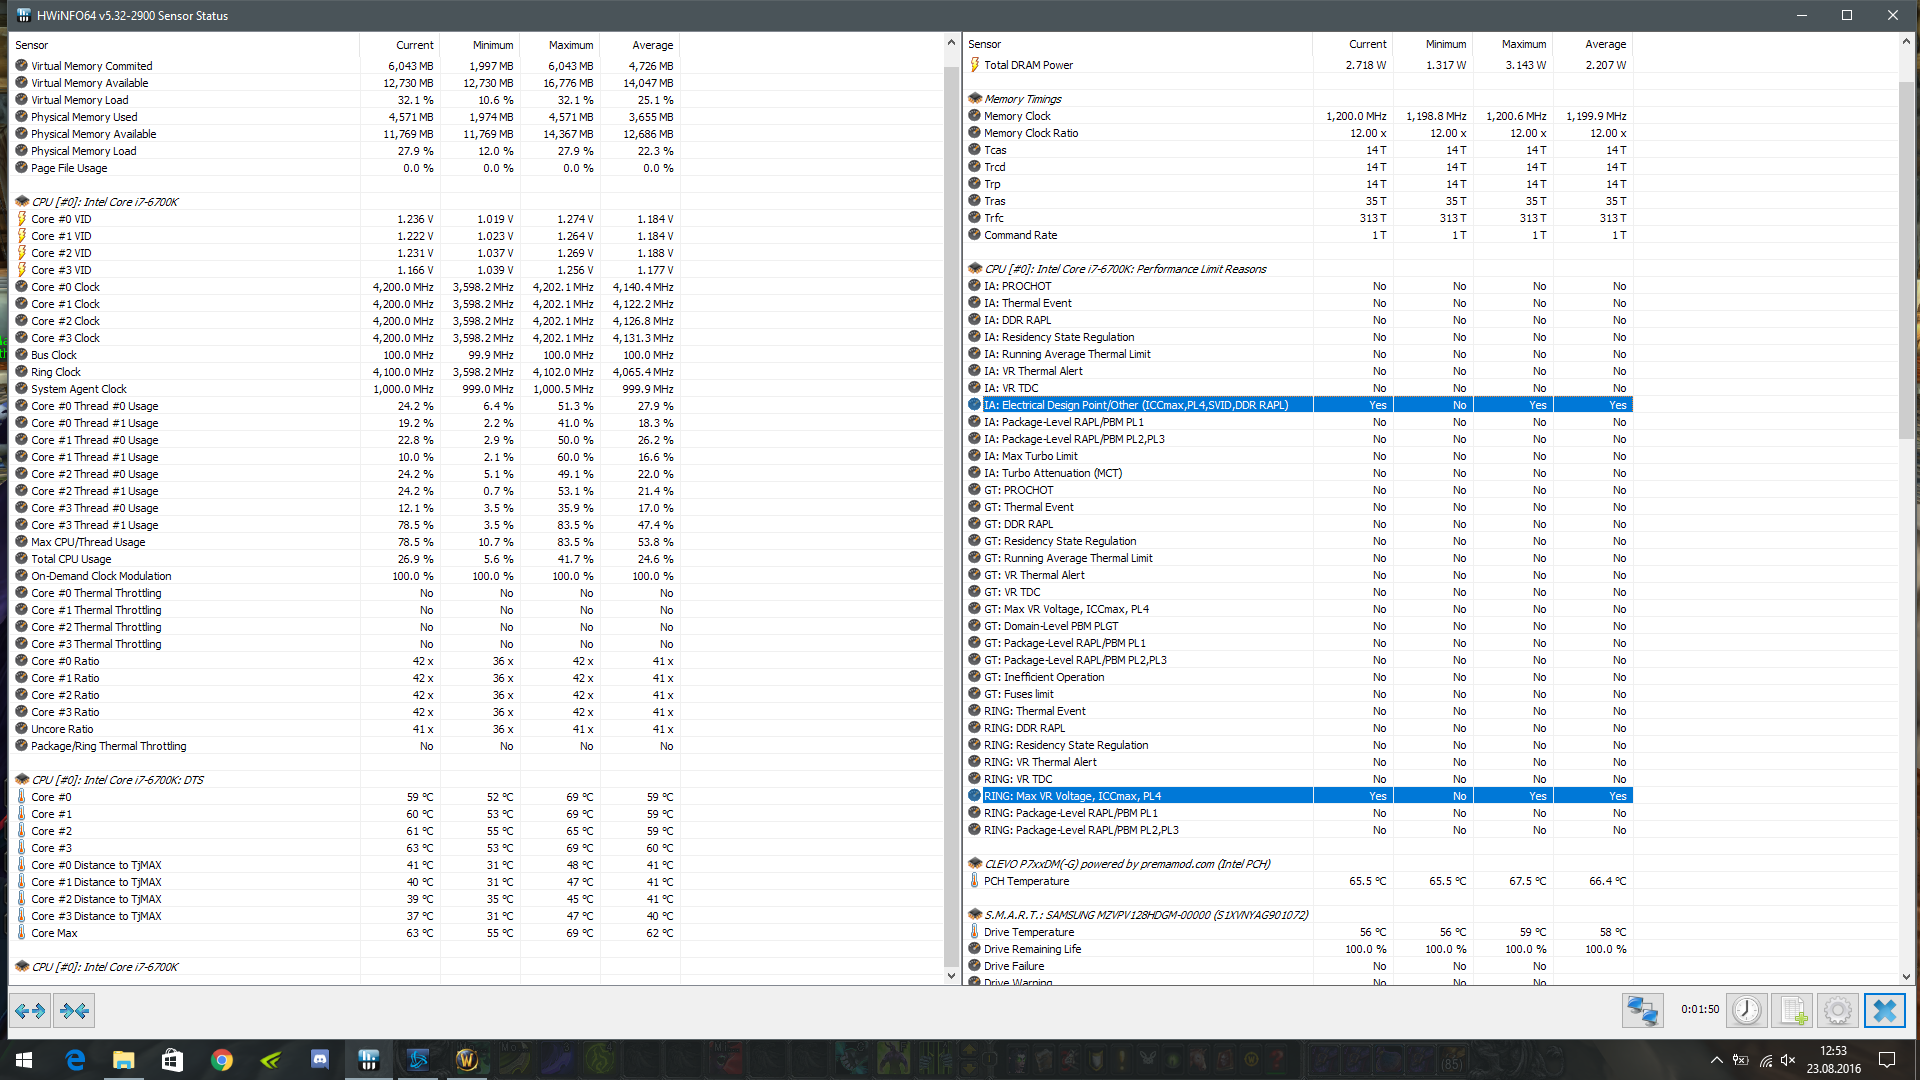Viewport: 1920px width, 1080px height.
Task: Switch to World of Warcraft taskbar icon
Action: (466, 1060)
